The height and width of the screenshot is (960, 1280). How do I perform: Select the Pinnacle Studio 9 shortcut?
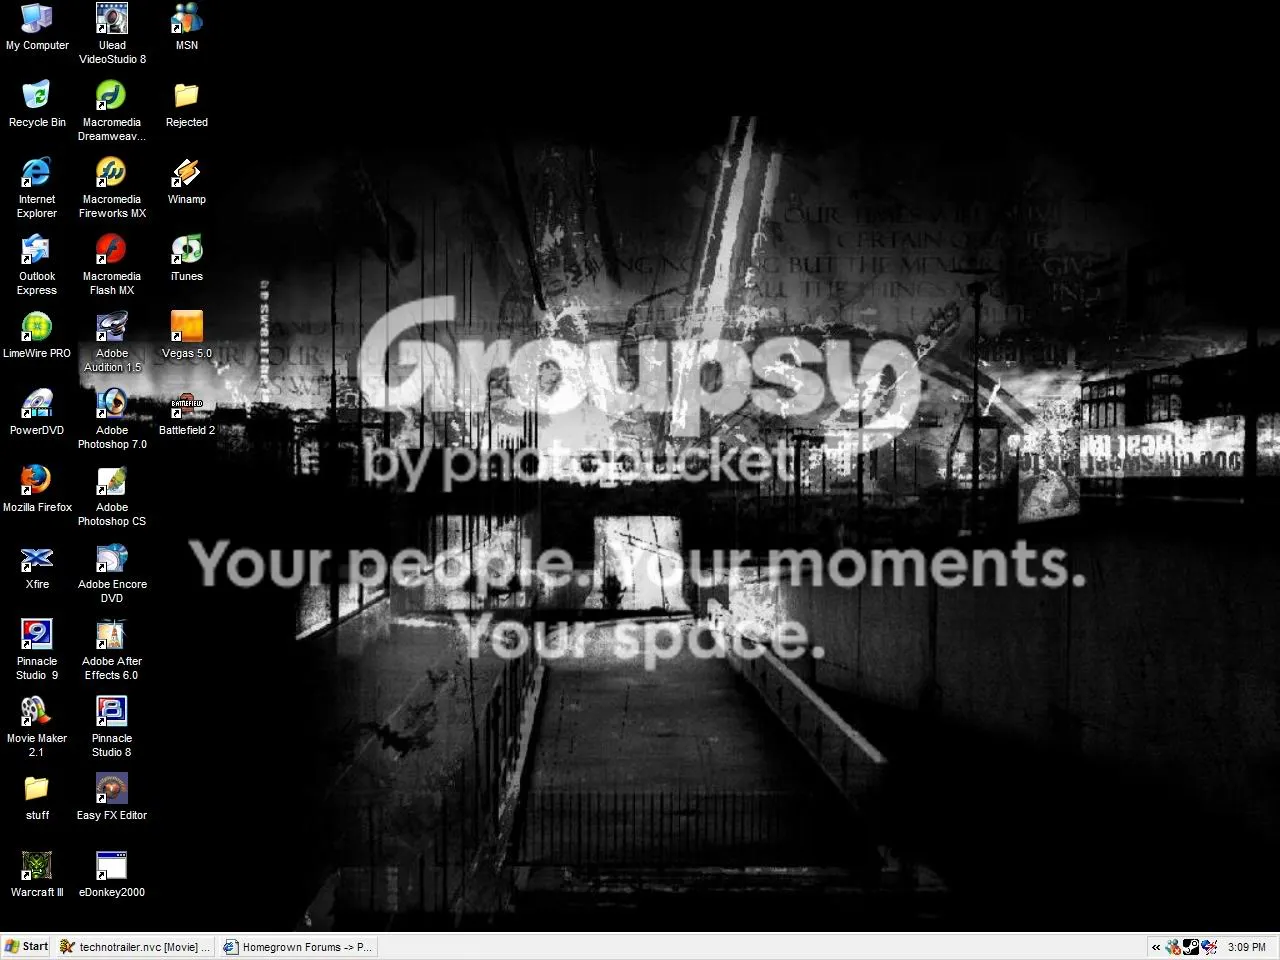point(37,650)
